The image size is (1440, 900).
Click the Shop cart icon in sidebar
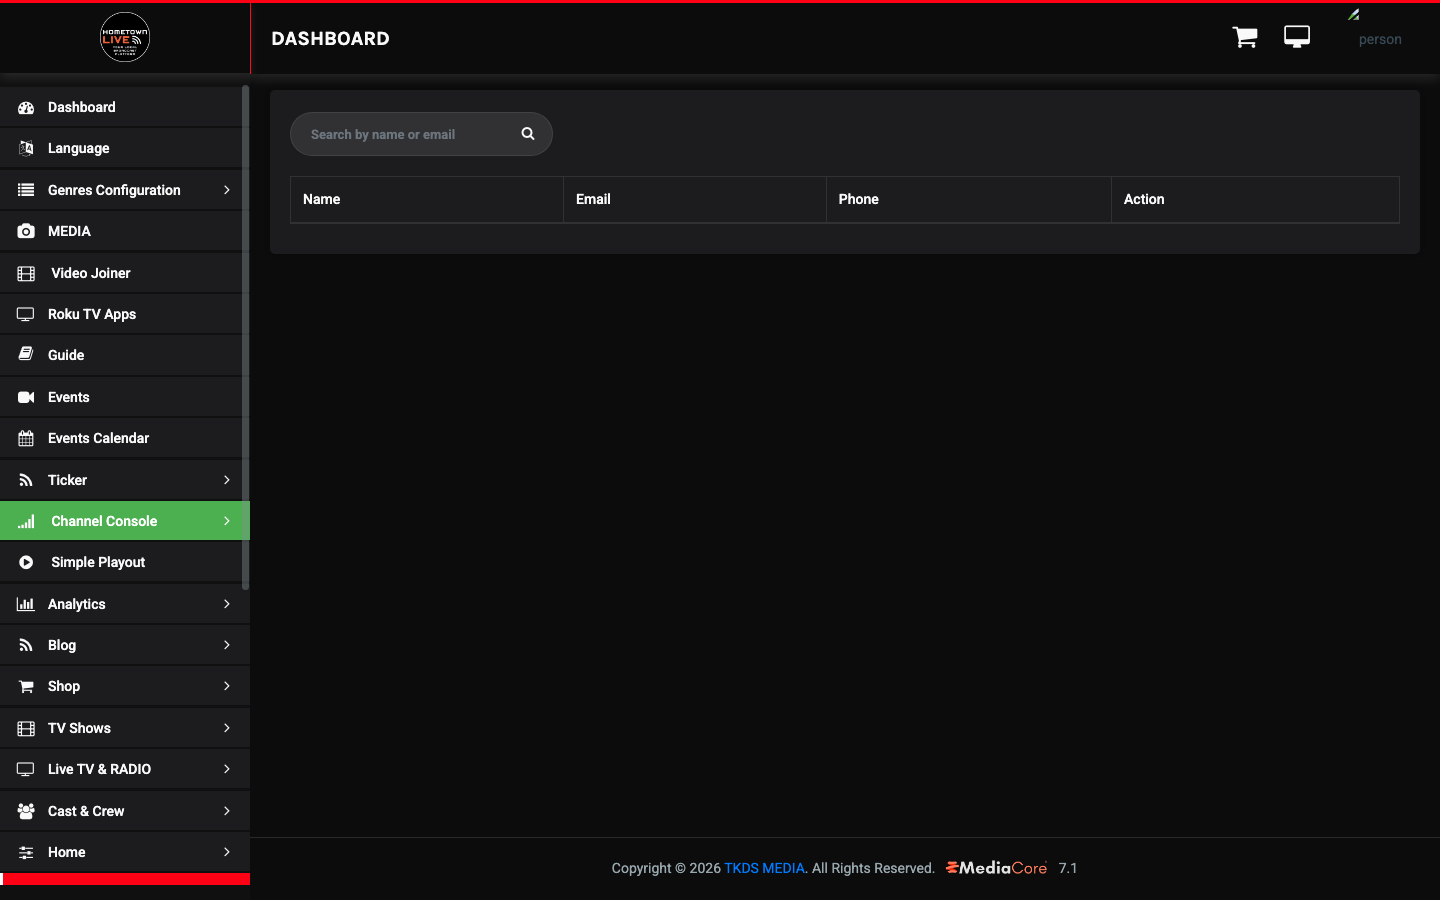26,686
